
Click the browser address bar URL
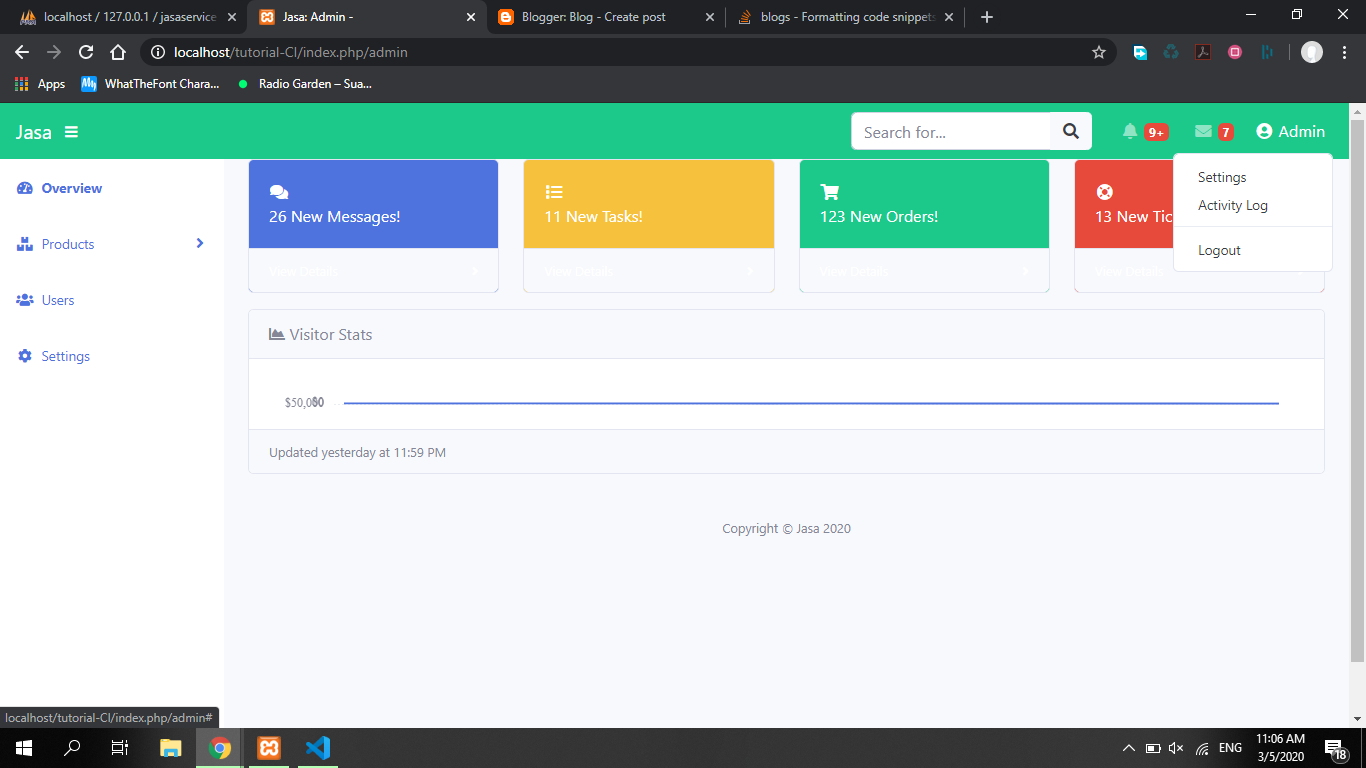(x=291, y=52)
